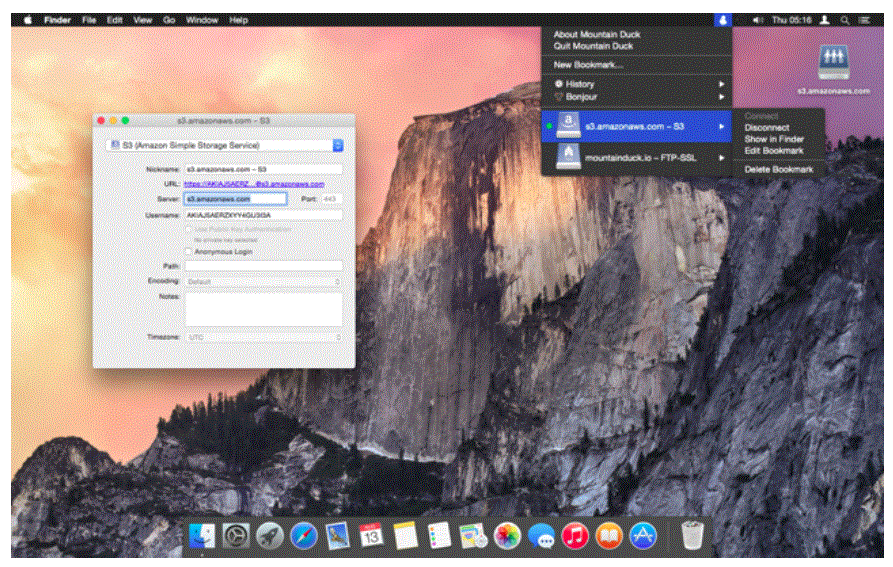Choose Edit Bookmark

773,151
